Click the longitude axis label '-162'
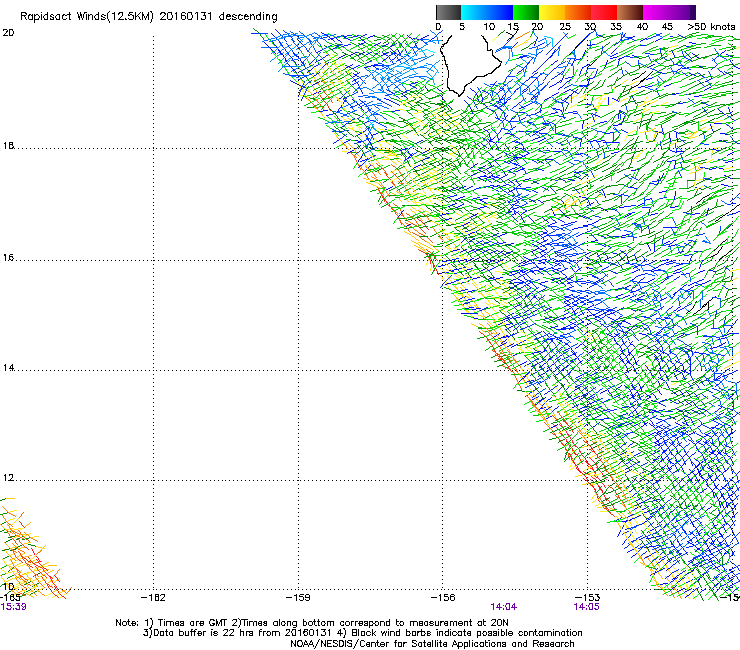Image resolution: width=740 pixels, height=650 pixels. (x=153, y=598)
